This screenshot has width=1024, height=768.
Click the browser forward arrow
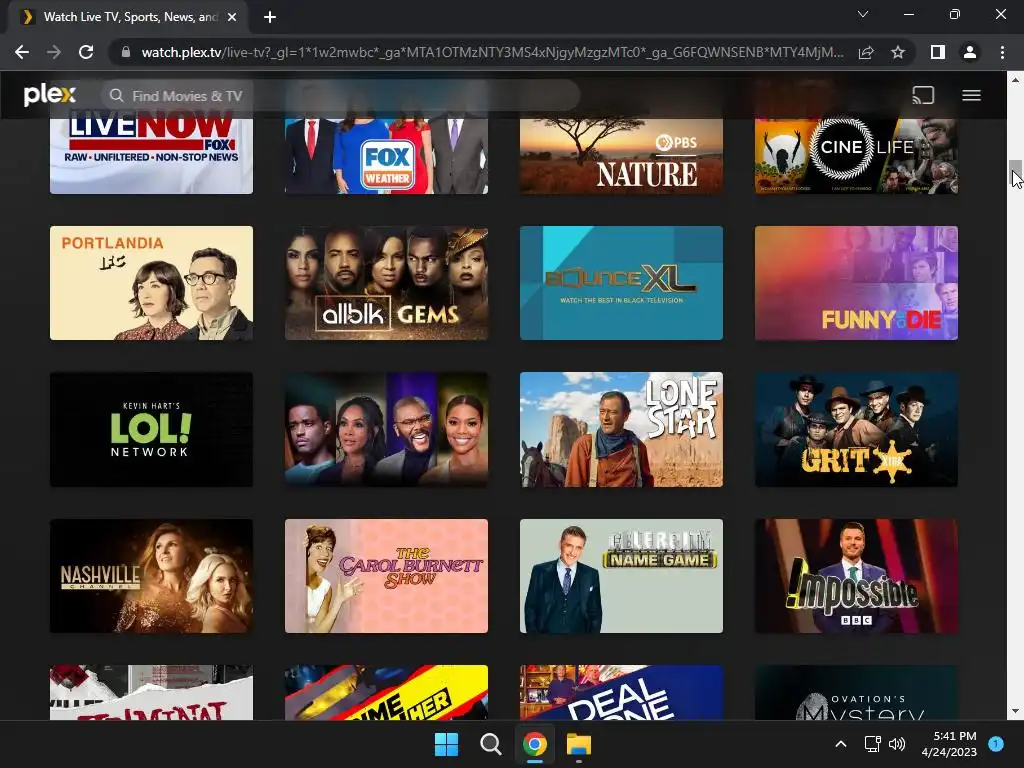pyautogui.click(x=54, y=52)
